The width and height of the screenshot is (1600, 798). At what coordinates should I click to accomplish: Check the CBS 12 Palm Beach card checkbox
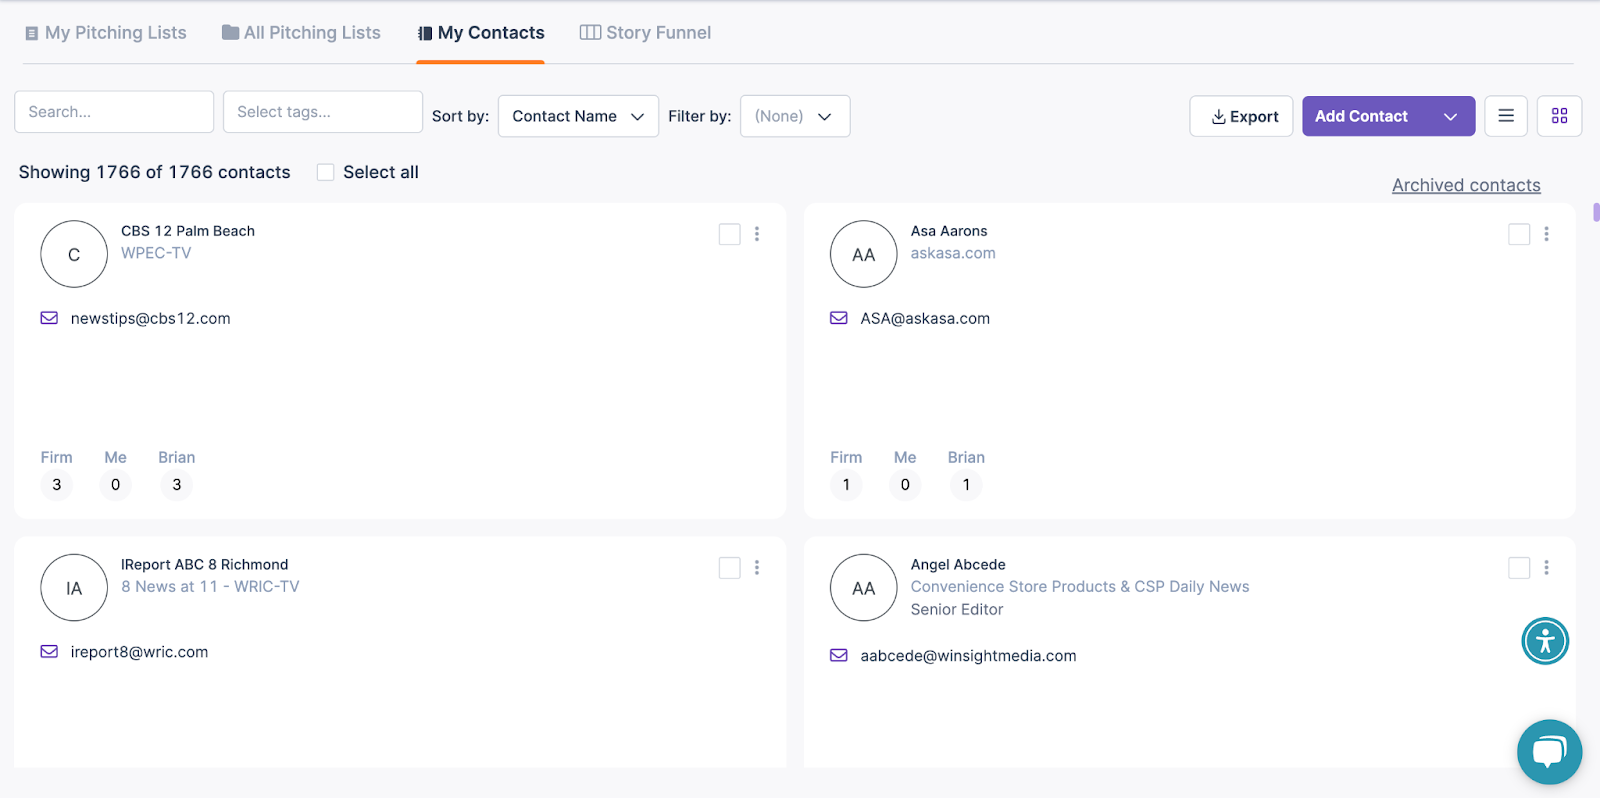(x=730, y=234)
